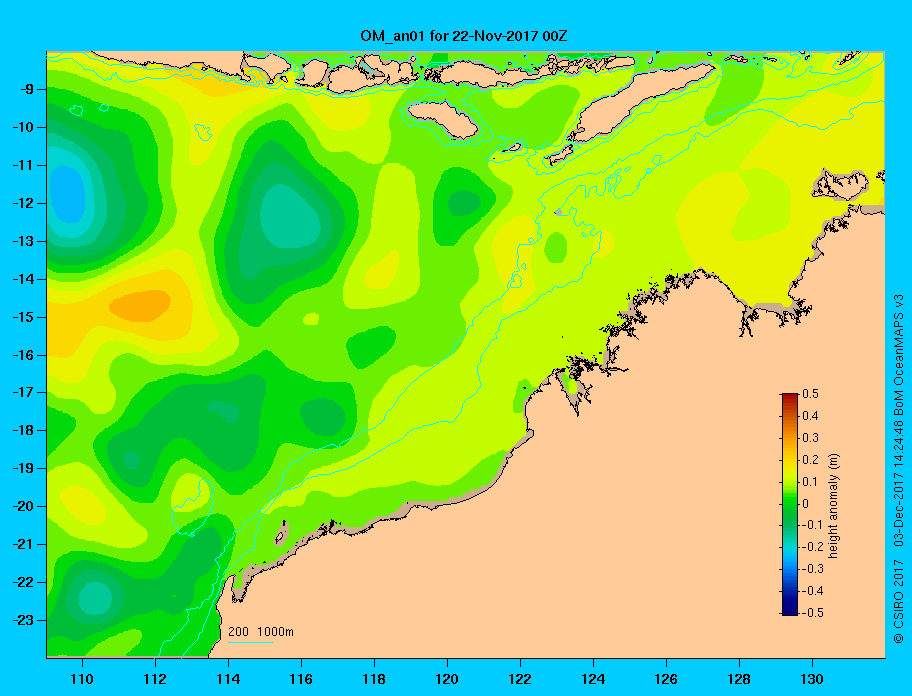The image size is (912, 696).
Task: Click longitude label 114 on x-axis
Action: tap(228, 679)
